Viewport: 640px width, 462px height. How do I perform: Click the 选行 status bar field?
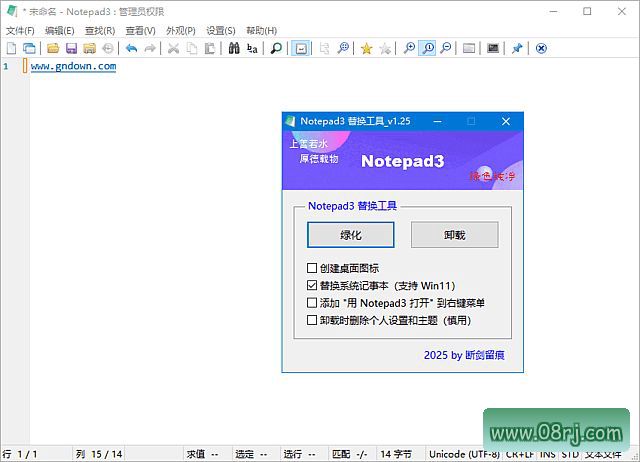coord(304,454)
